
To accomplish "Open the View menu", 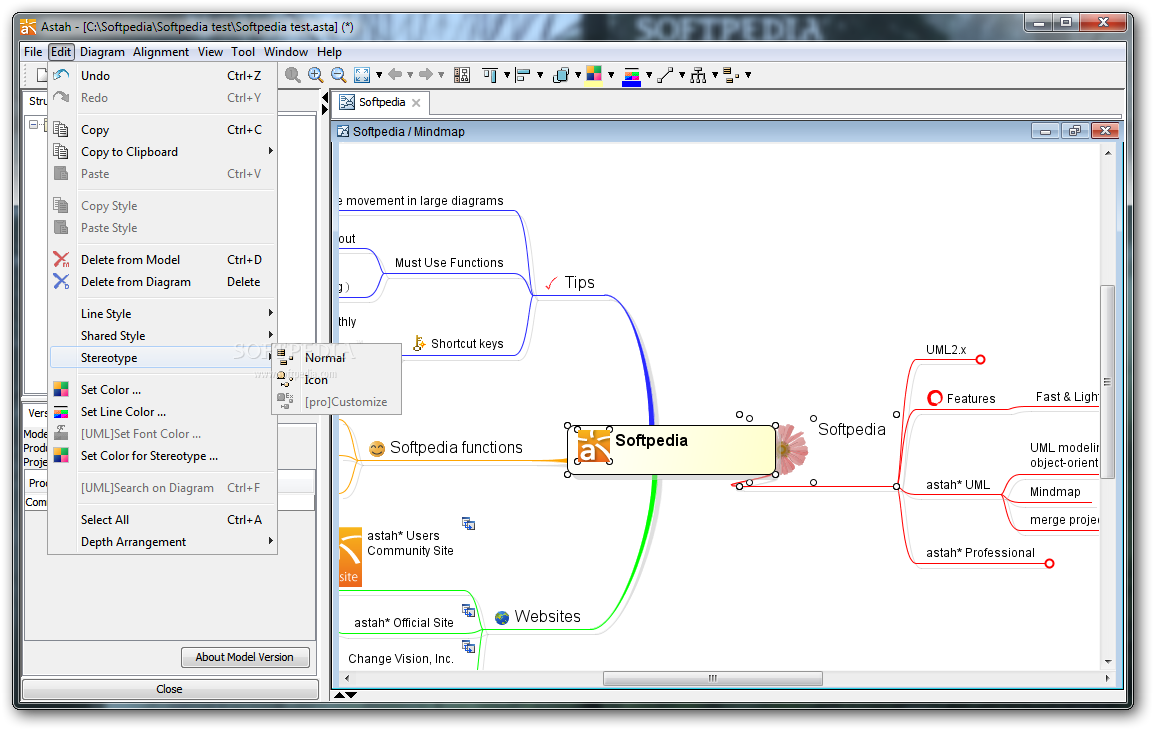I will 210,52.
